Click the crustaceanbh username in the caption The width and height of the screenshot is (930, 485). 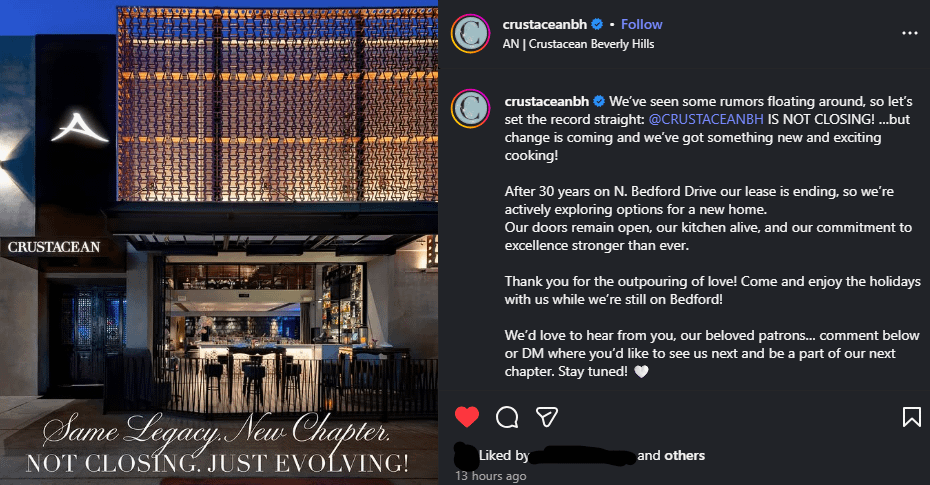tap(548, 102)
